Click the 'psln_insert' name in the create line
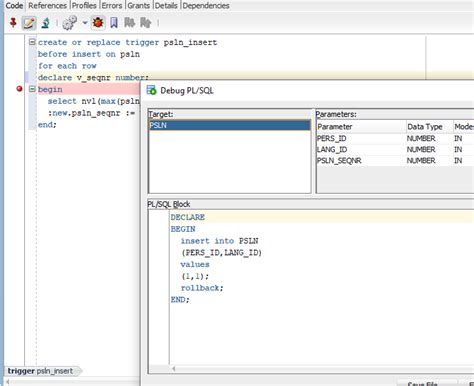This screenshot has width=474, height=386. tap(190, 42)
